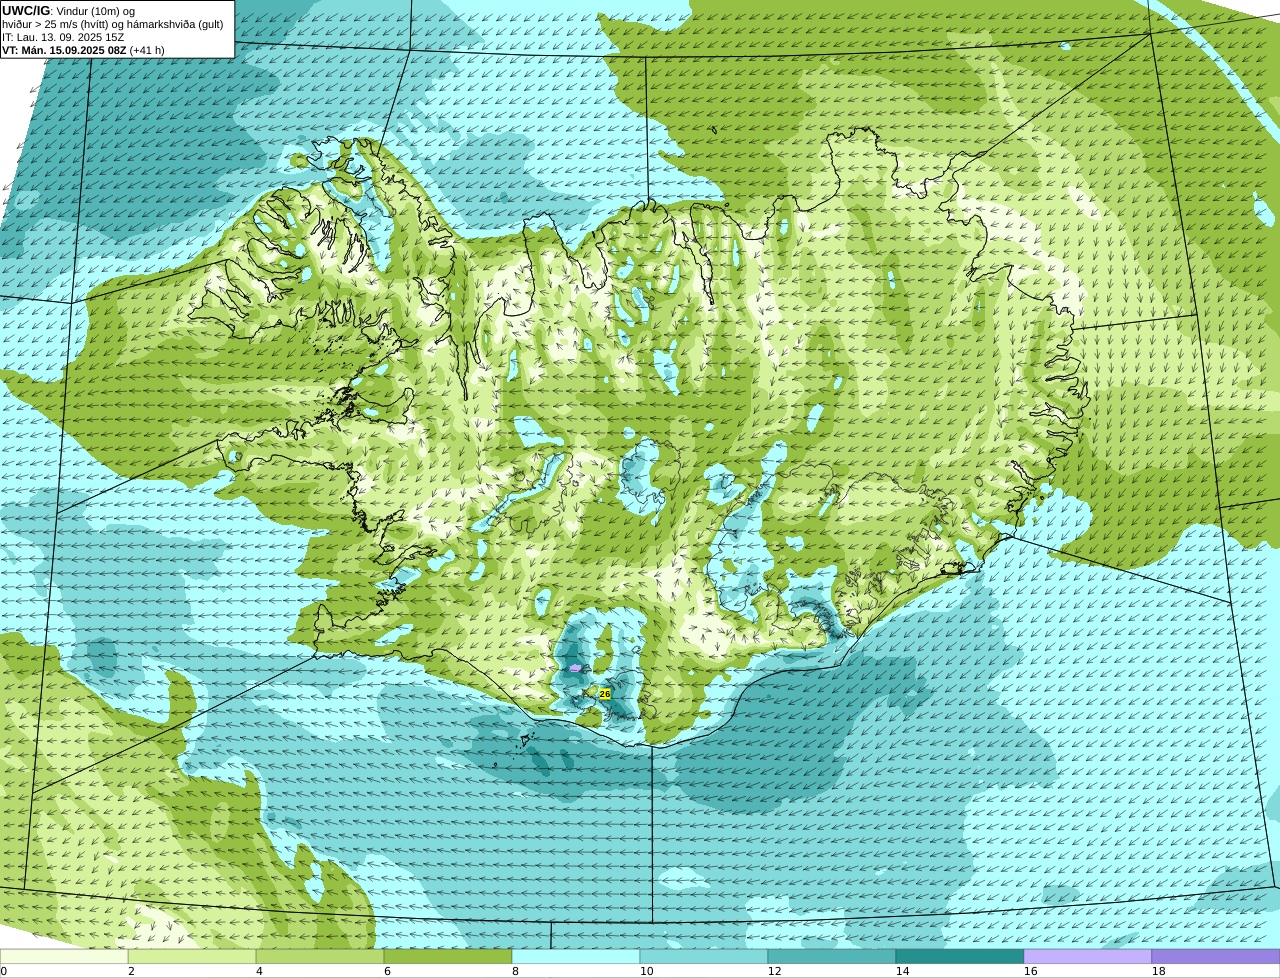This screenshot has width=1280, height=978.
Task: Click the pink gust patch near the 26 marker
Action: point(574,667)
